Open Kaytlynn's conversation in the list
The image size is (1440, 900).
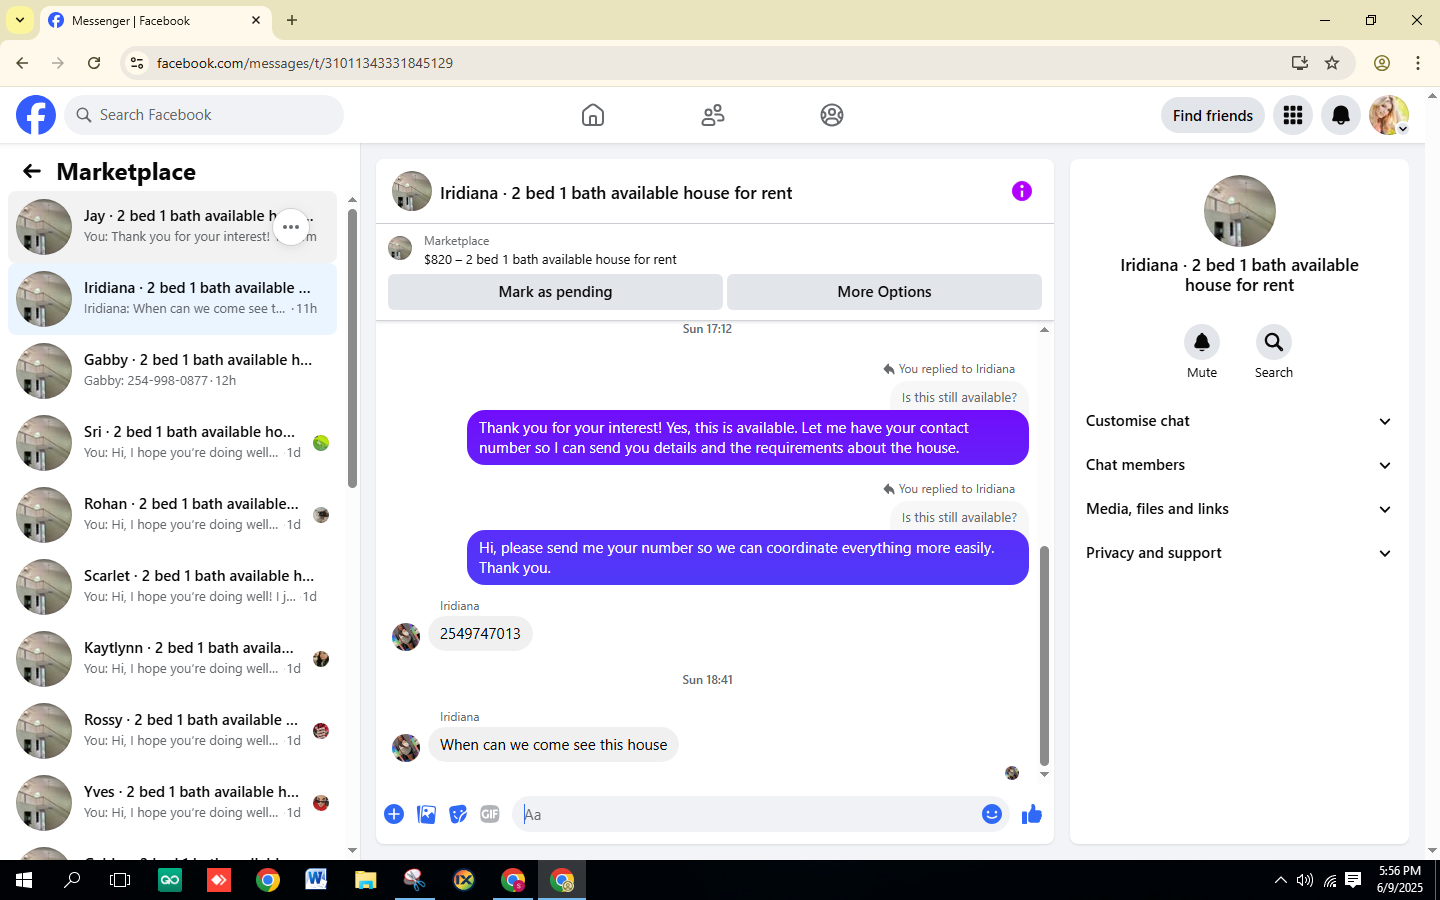point(172,659)
